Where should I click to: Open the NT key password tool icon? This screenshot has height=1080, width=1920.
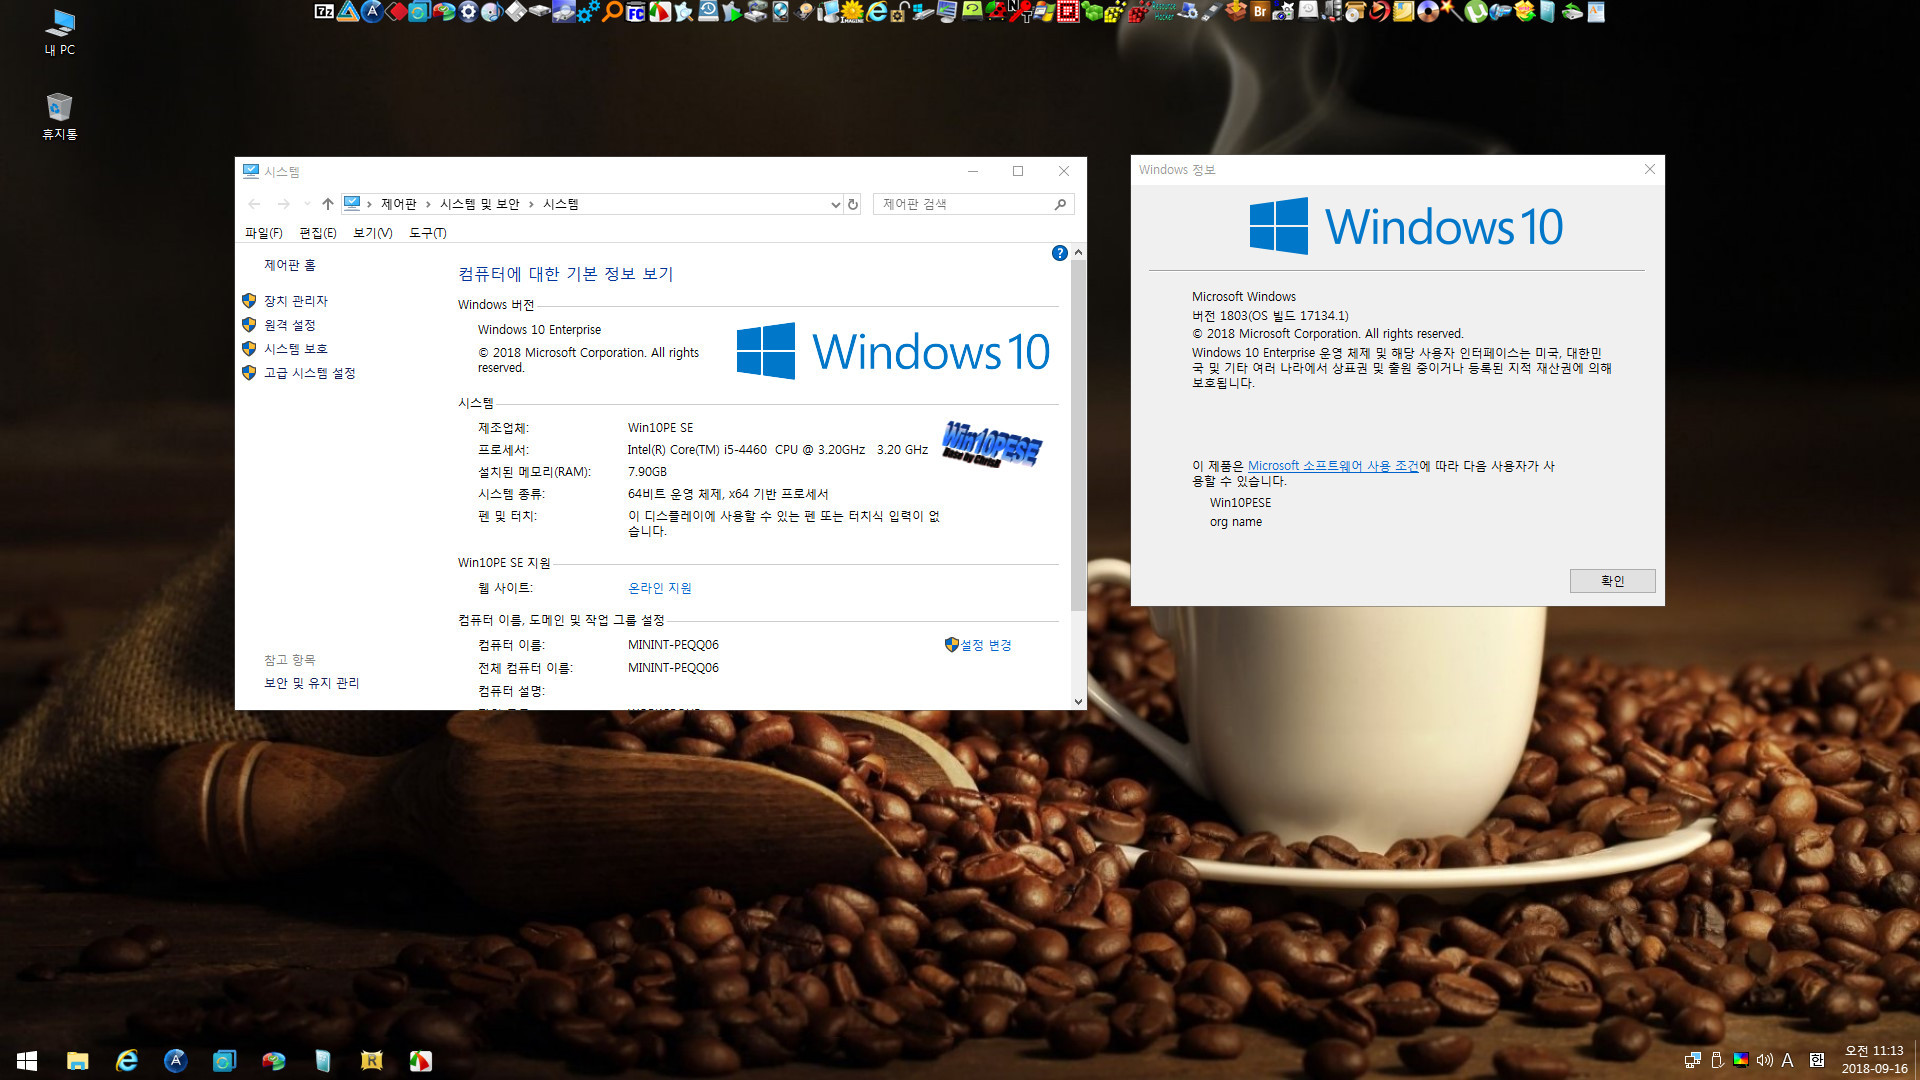(x=1021, y=12)
